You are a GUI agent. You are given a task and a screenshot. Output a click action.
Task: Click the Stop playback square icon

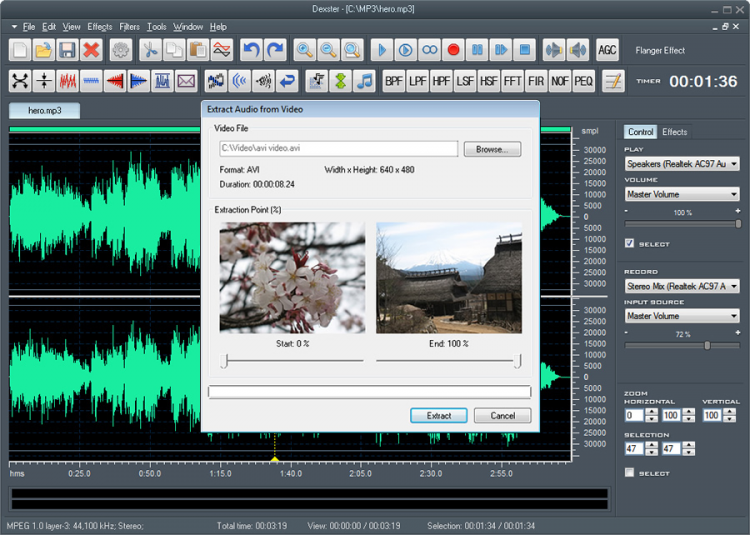tap(523, 49)
